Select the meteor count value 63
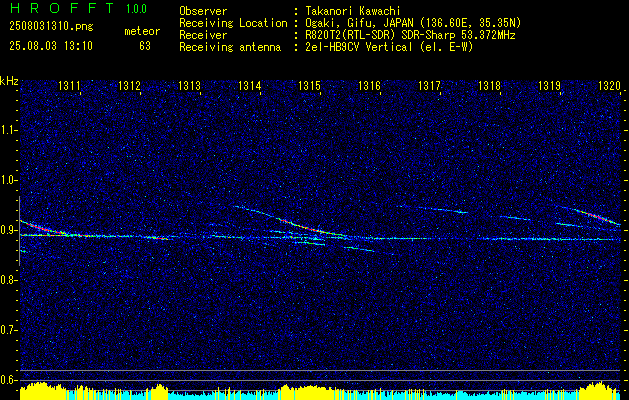Screen dimensions: 629x400 [x=145, y=46]
